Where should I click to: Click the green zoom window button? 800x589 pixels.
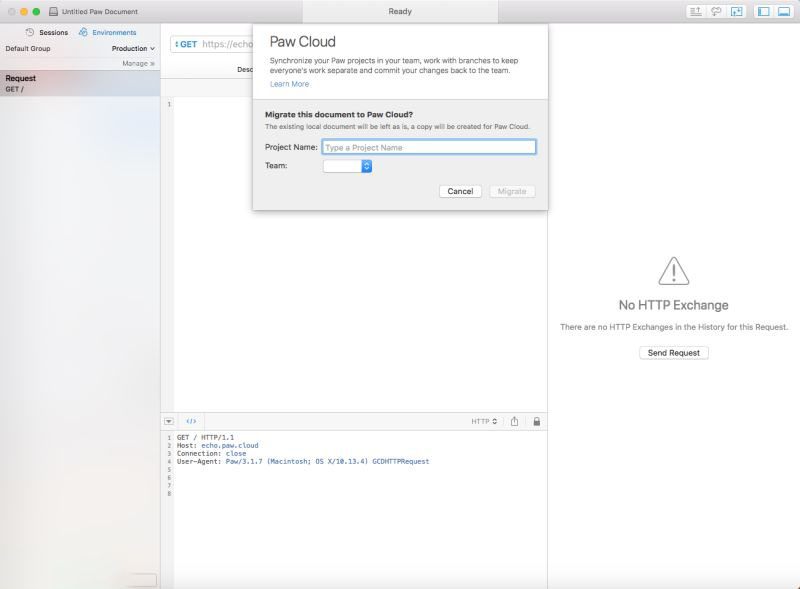pos(36,11)
